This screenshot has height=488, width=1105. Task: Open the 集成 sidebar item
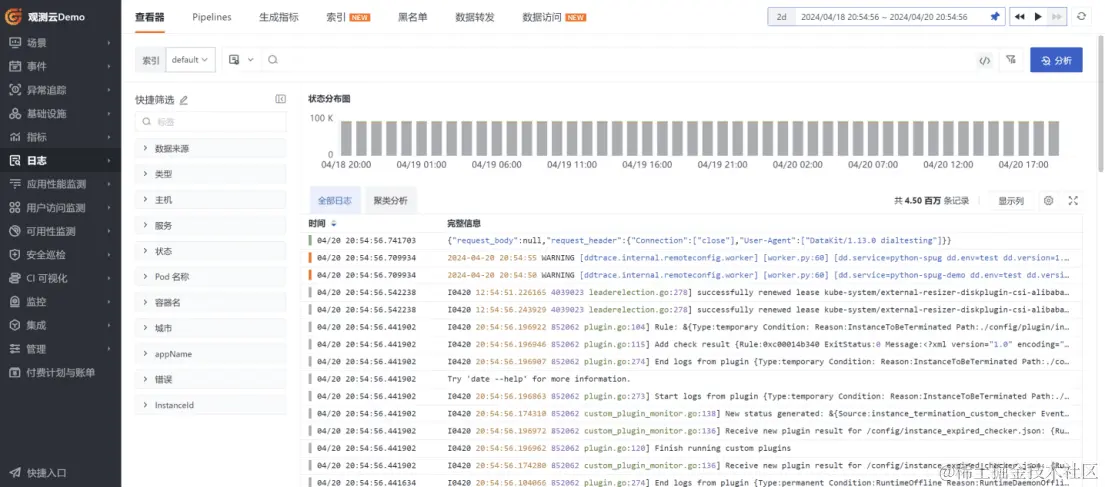61,325
